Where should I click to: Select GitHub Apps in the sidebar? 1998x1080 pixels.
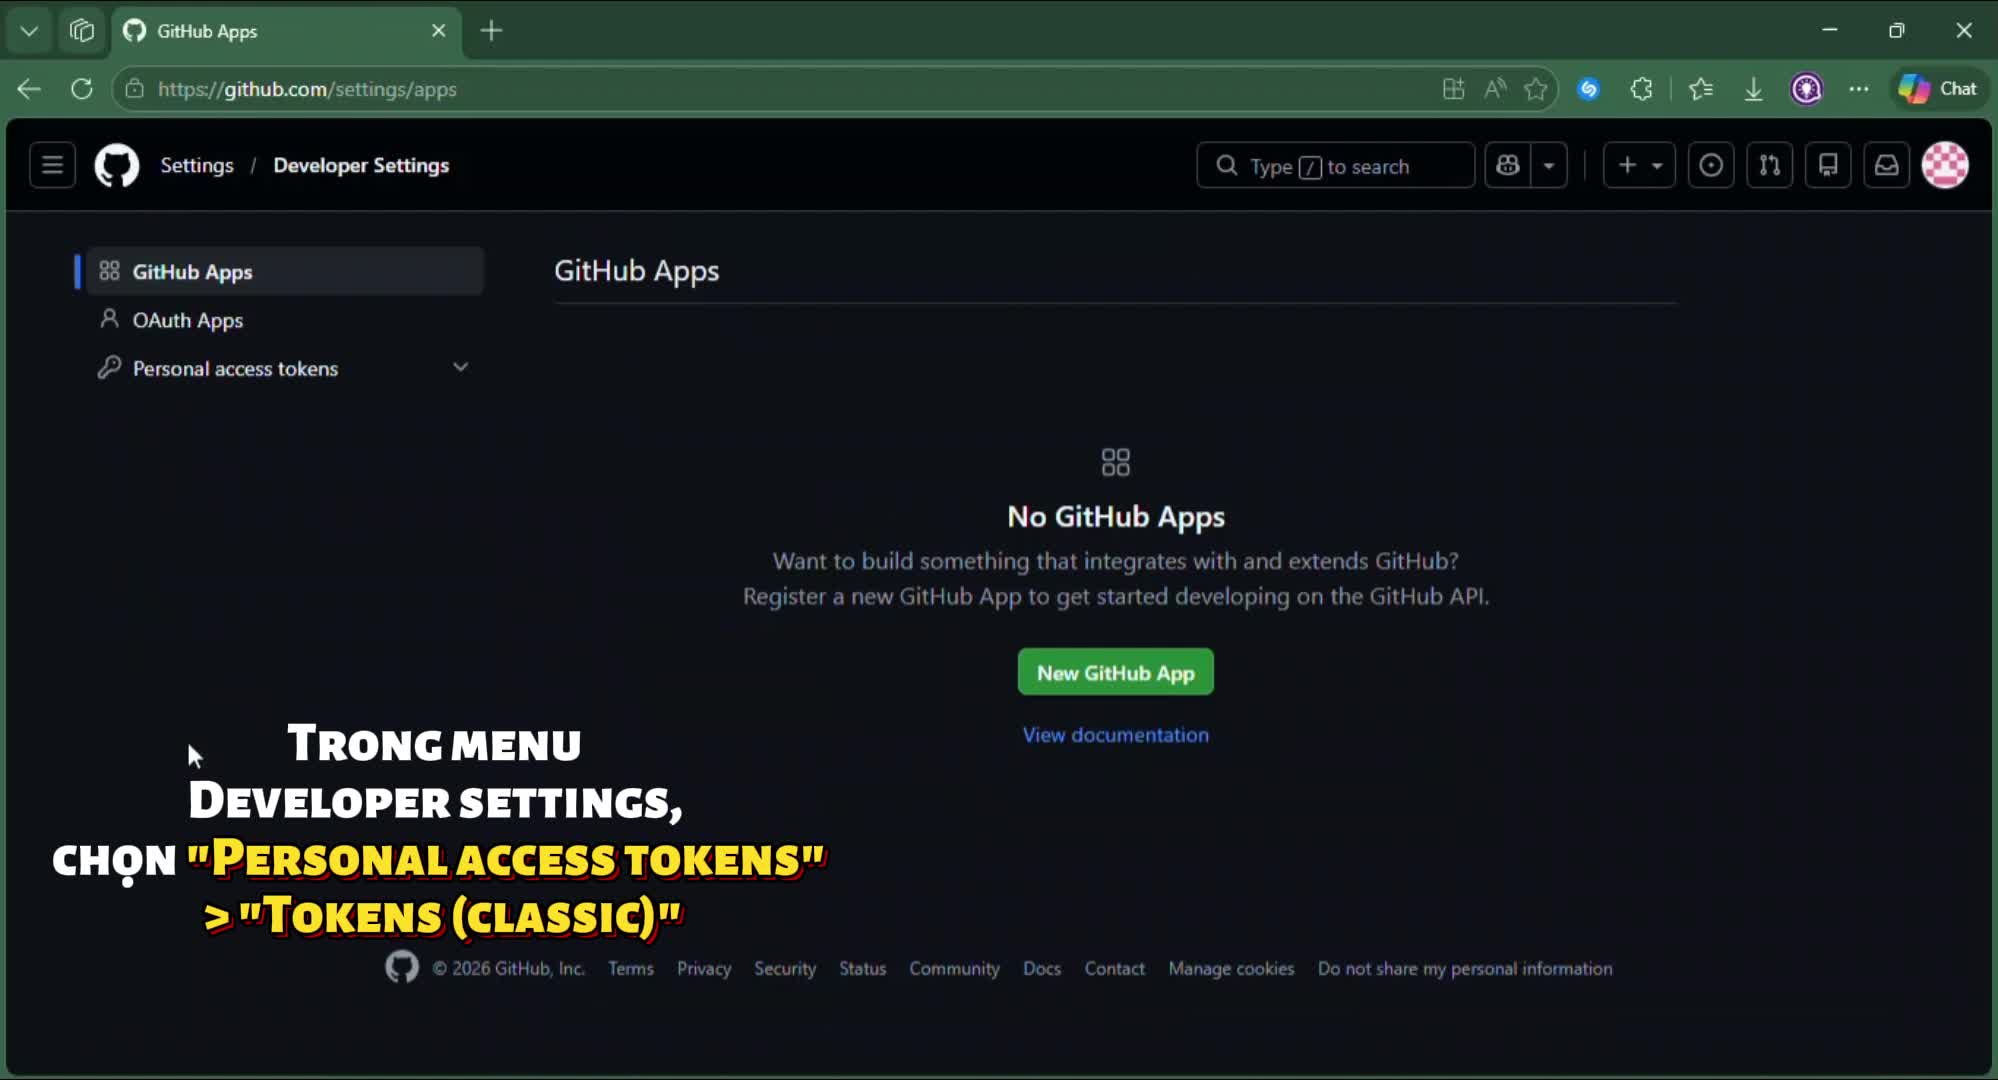click(x=285, y=271)
